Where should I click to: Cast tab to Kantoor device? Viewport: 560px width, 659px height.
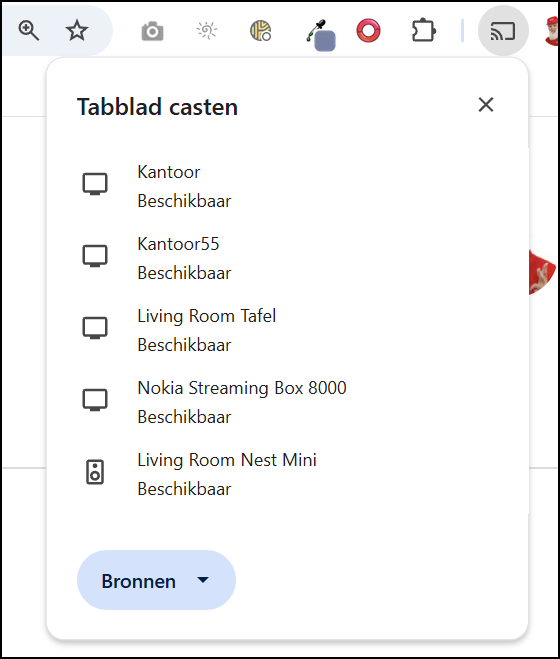tap(287, 186)
